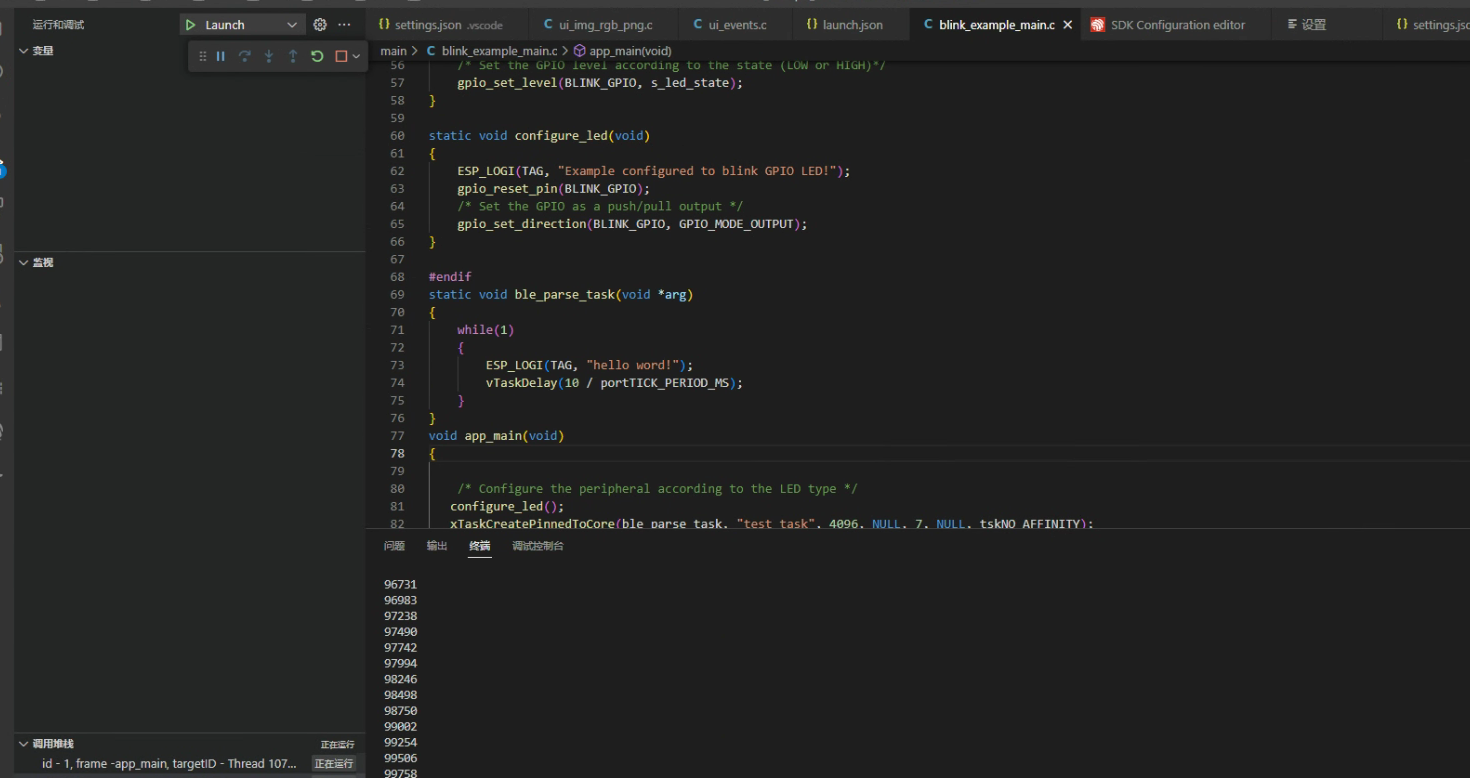This screenshot has width=1470, height=778.
Task: Click the 正在运行 badge on thread row
Action: coord(334,764)
